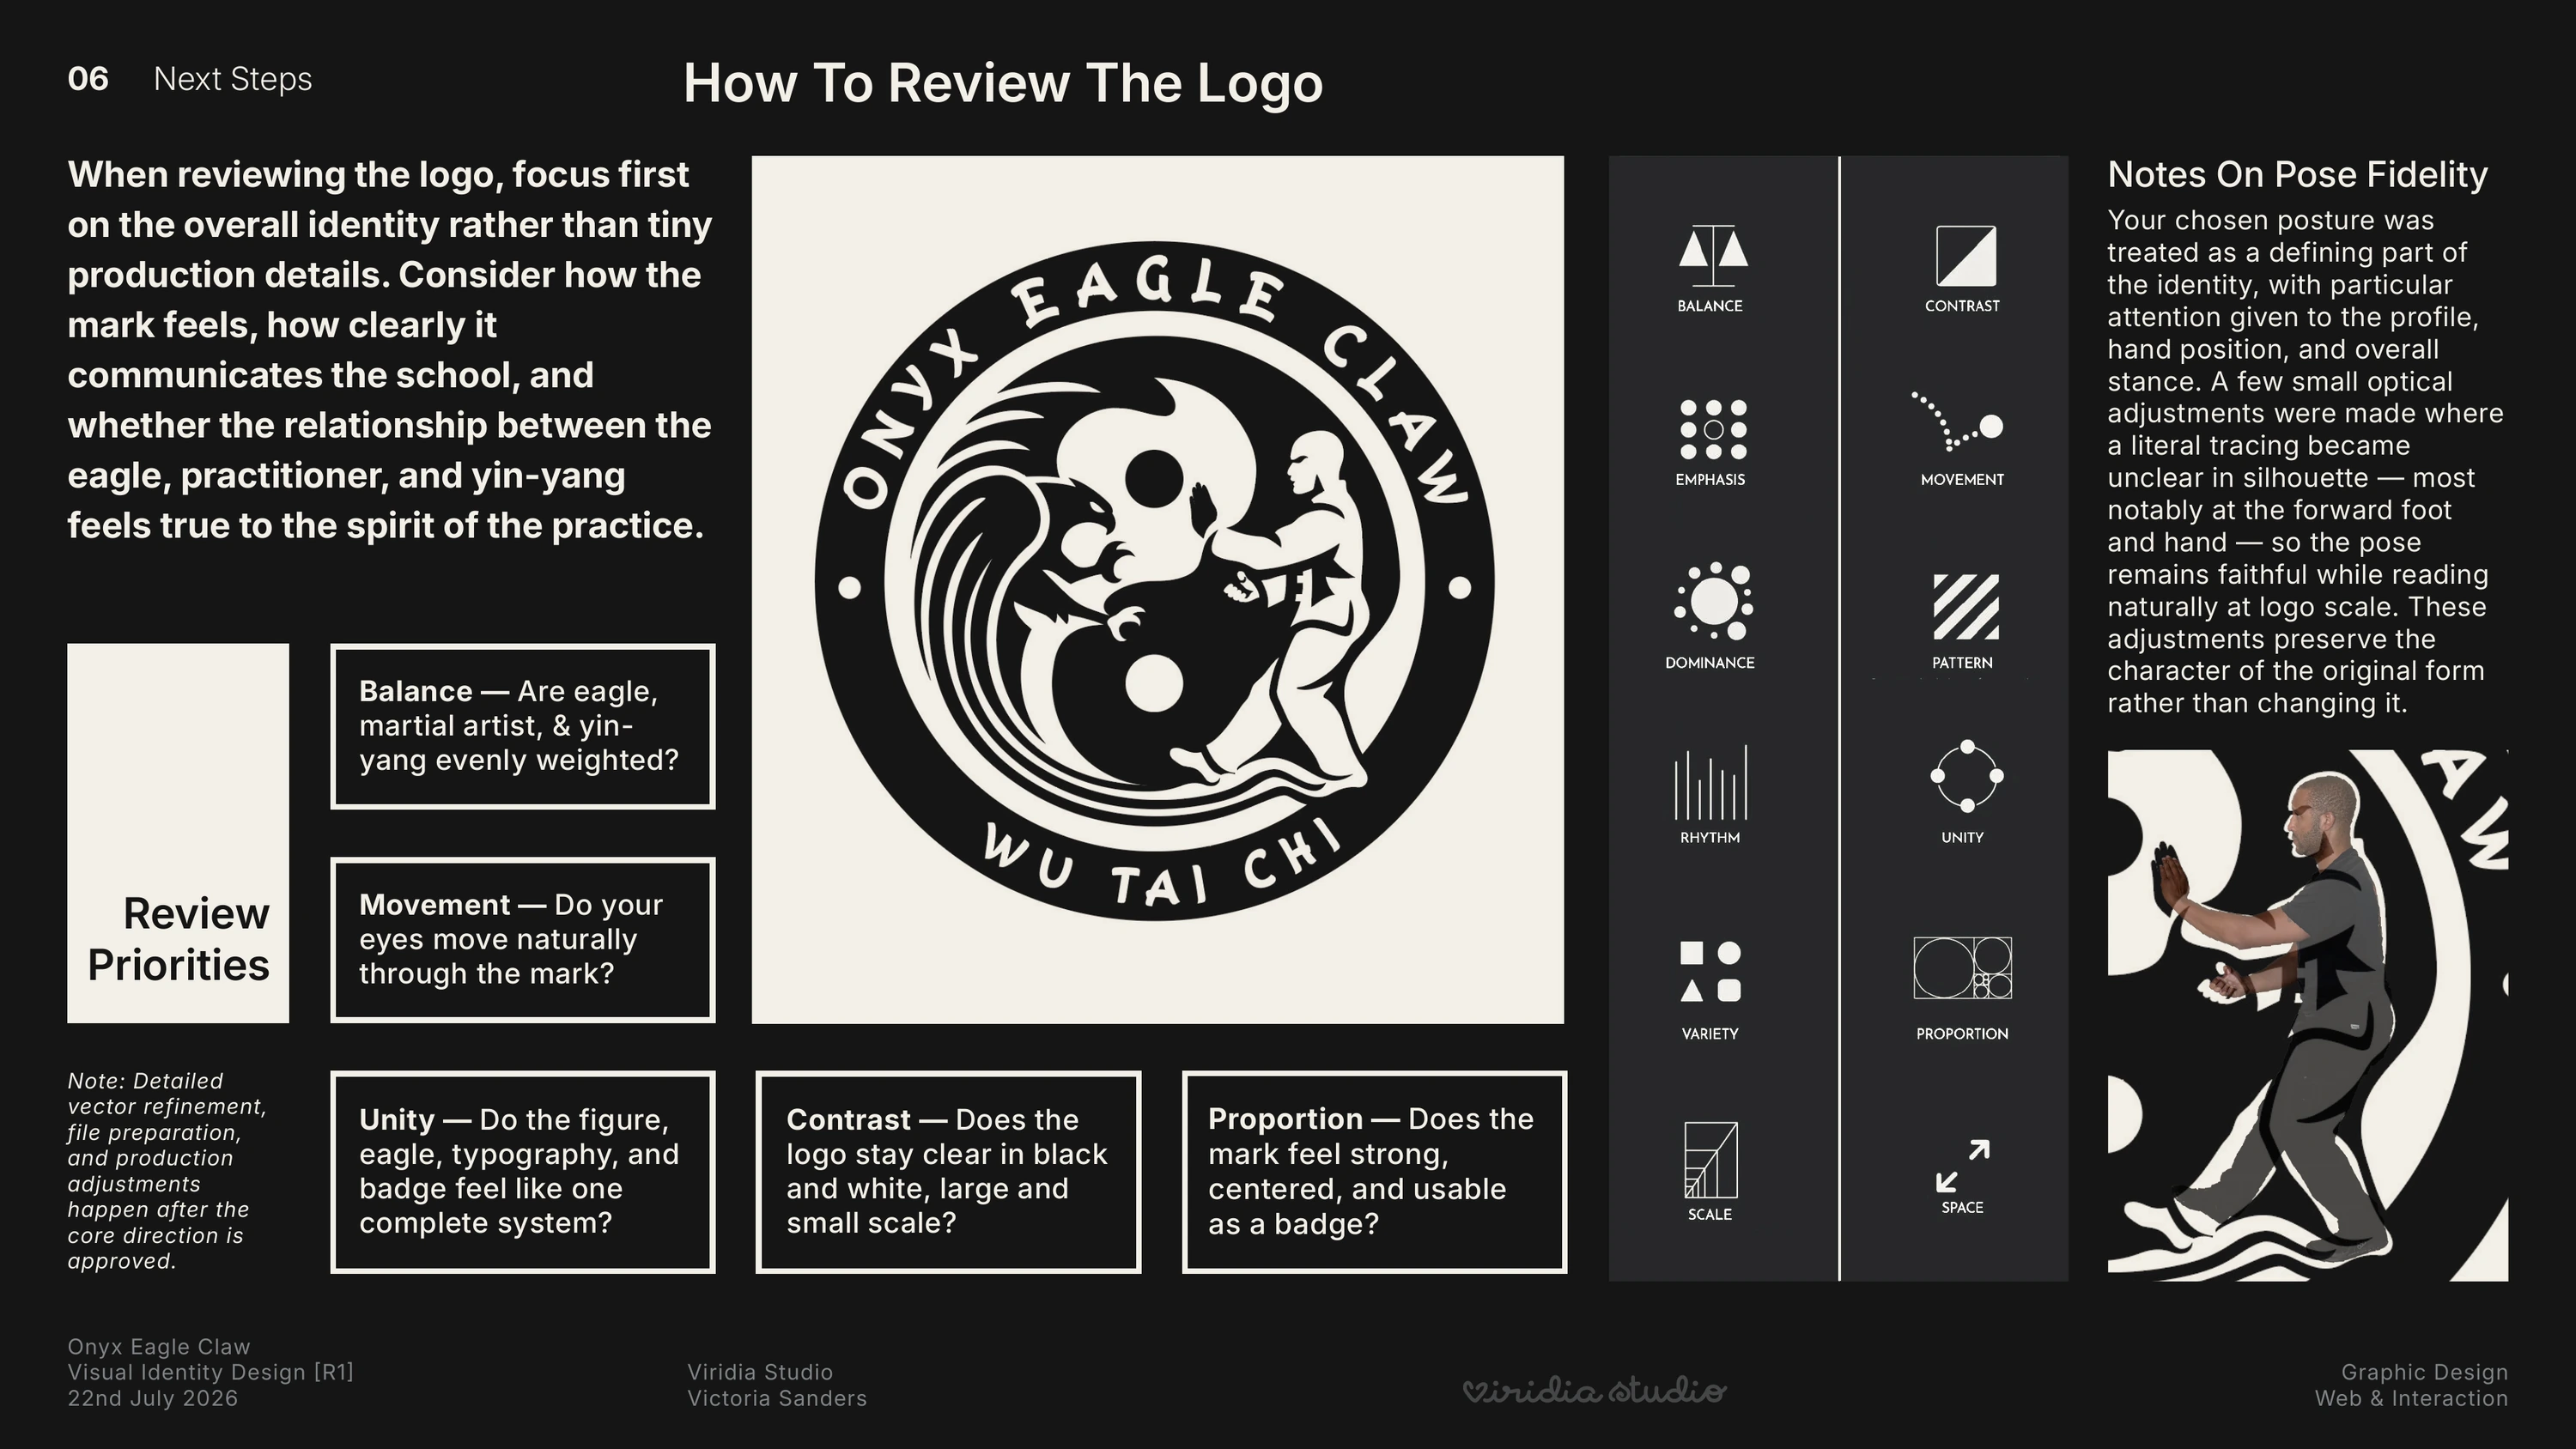Image resolution: width=2576 pixels, height=1449 pixels.
Task: Click 'Onyx Eagle Claw' in the footer
Action: tap(159, 1347)
